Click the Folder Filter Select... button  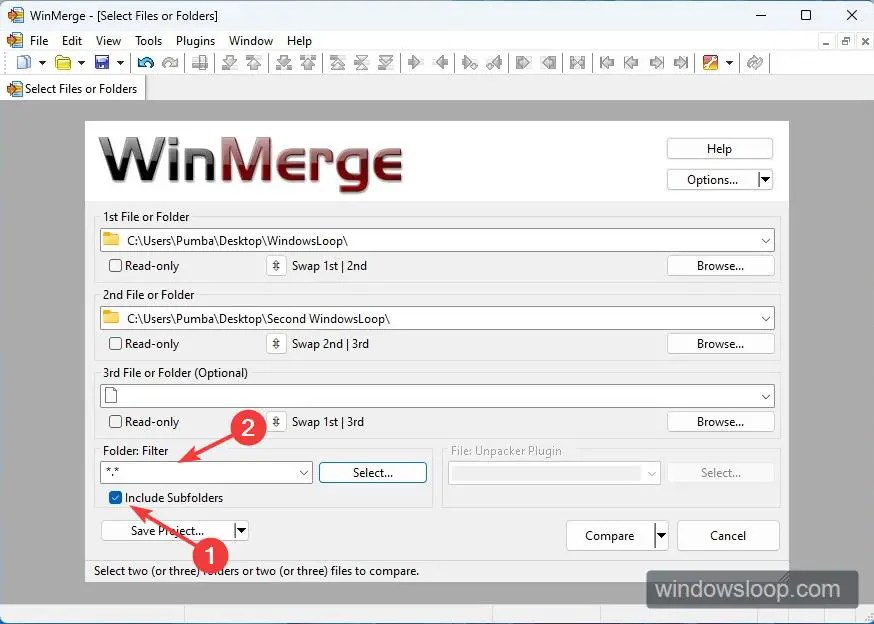point(373,473)
